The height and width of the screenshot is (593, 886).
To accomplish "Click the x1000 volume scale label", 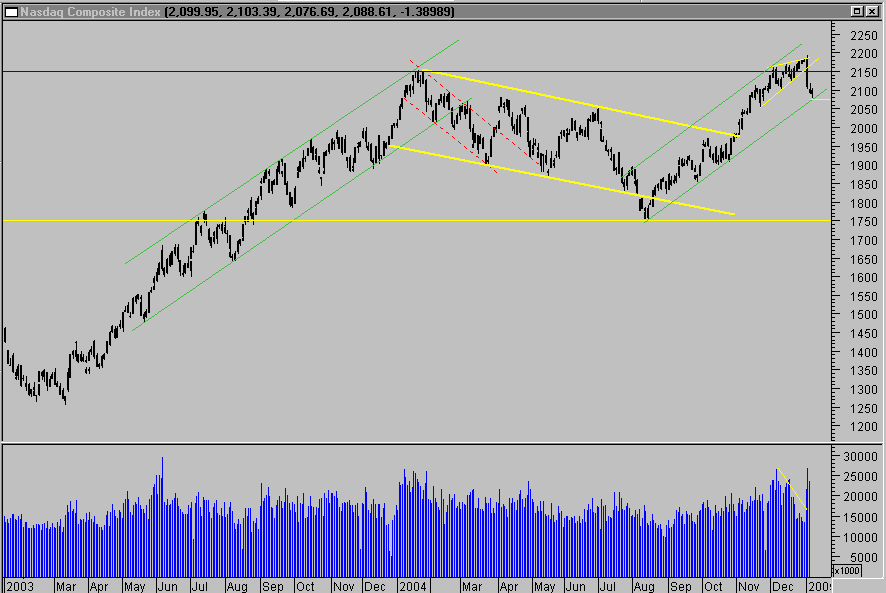I will 846,570.
